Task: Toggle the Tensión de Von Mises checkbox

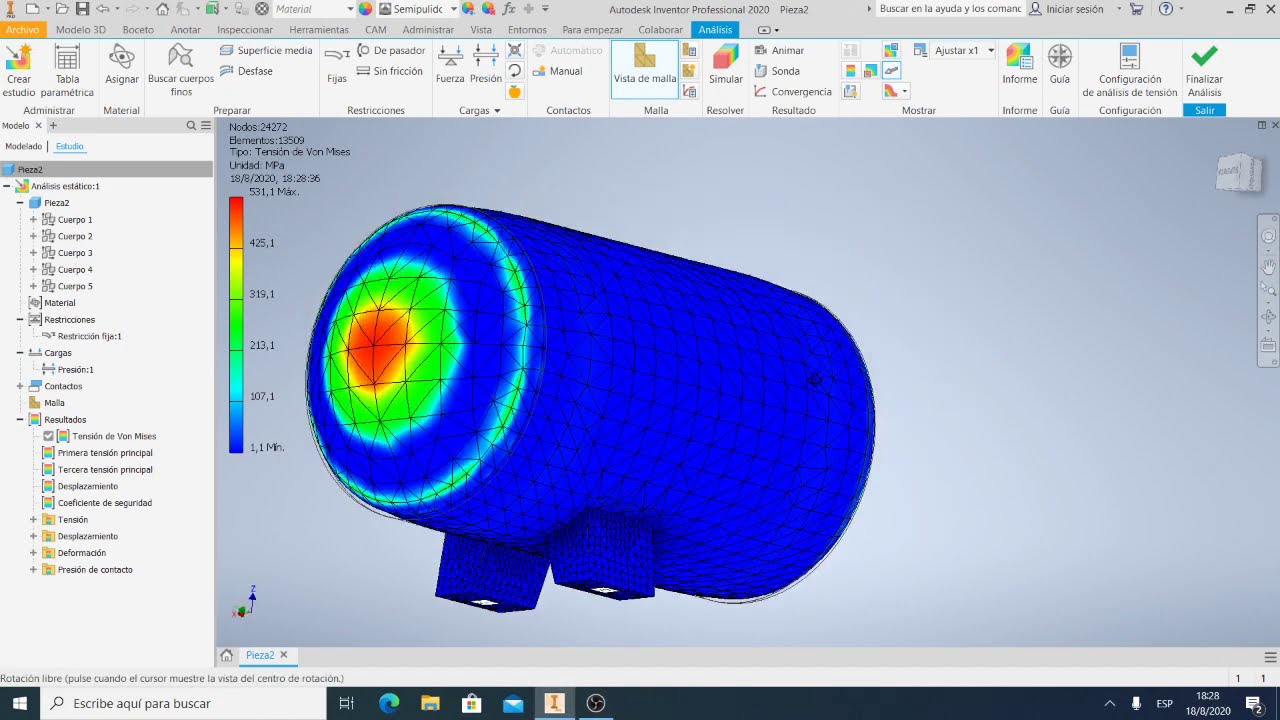Action: tap(48, 436)
